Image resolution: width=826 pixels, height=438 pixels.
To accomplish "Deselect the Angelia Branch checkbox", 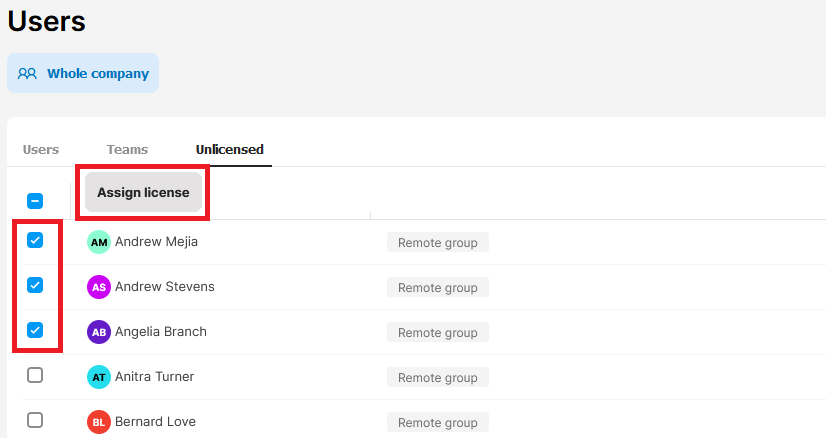I will [x=35, y=330].
